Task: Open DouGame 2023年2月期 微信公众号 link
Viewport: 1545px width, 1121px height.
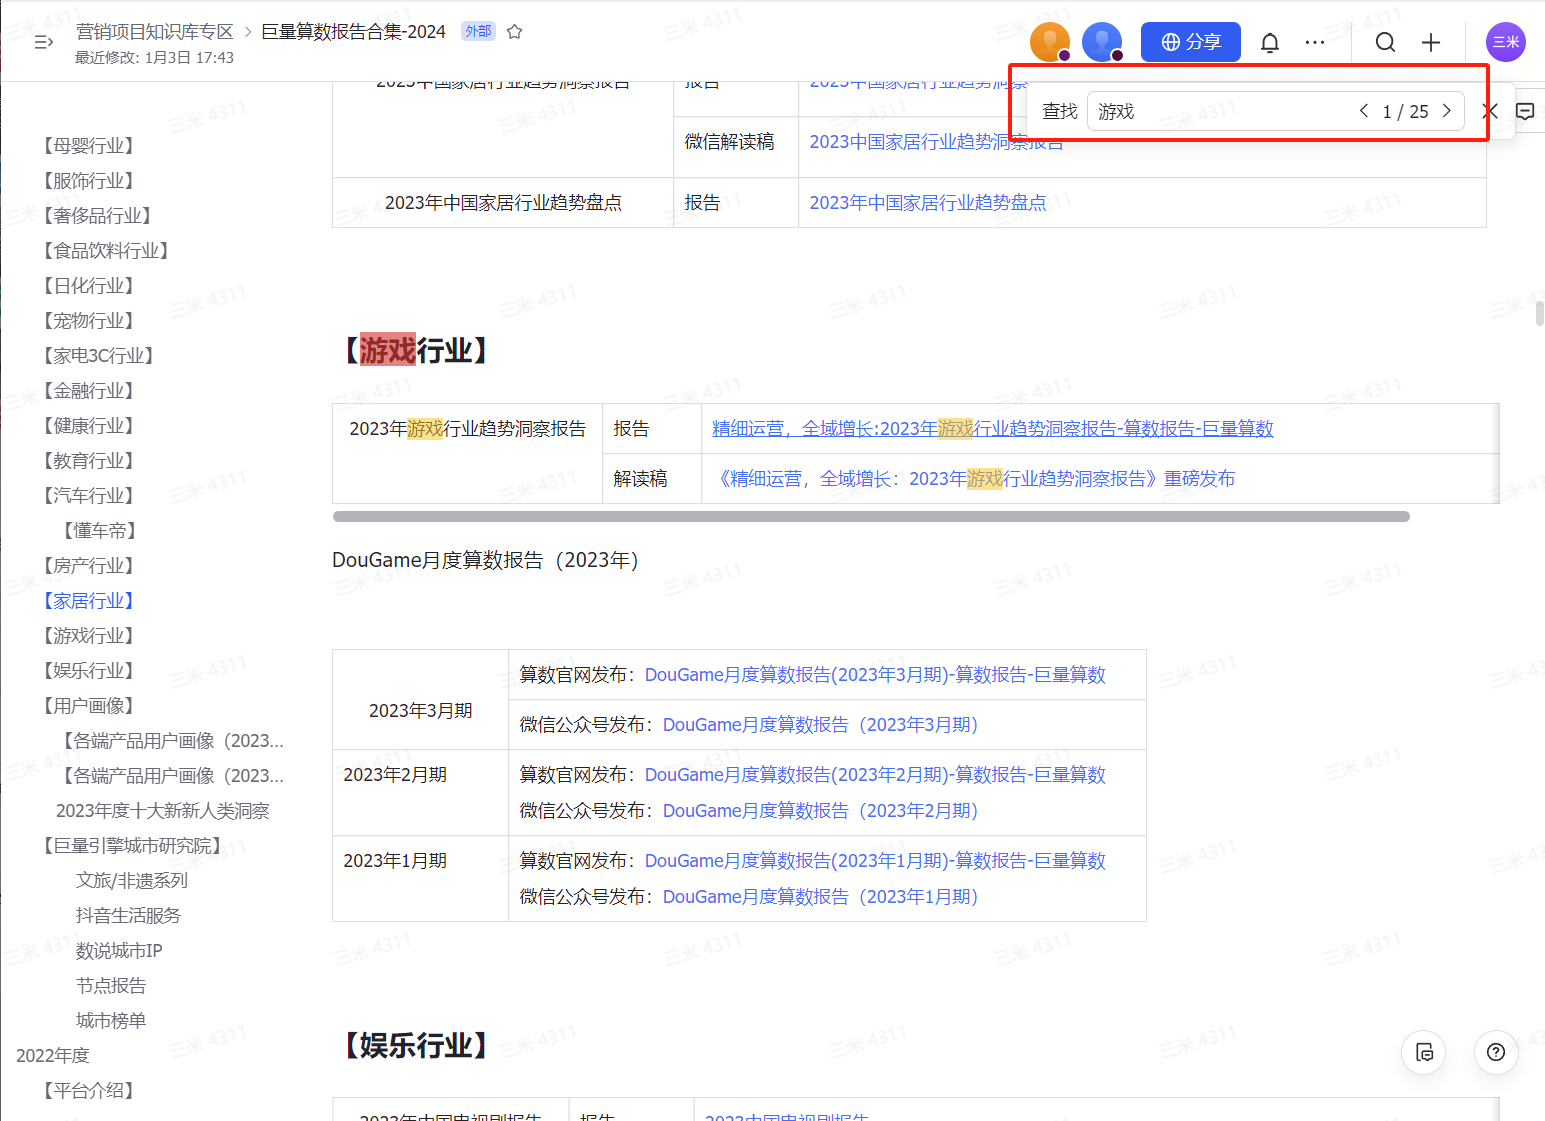Action: click(x=821, y=811)
